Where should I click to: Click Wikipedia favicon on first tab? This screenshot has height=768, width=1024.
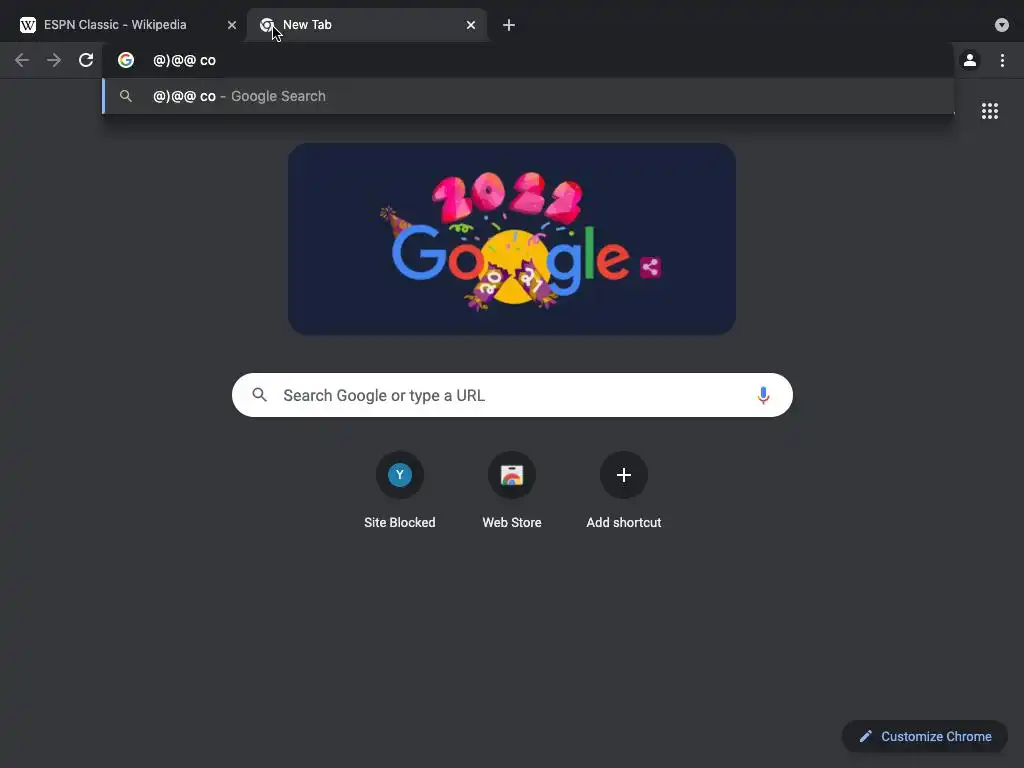pyautogui.click(x=27, y=25)
